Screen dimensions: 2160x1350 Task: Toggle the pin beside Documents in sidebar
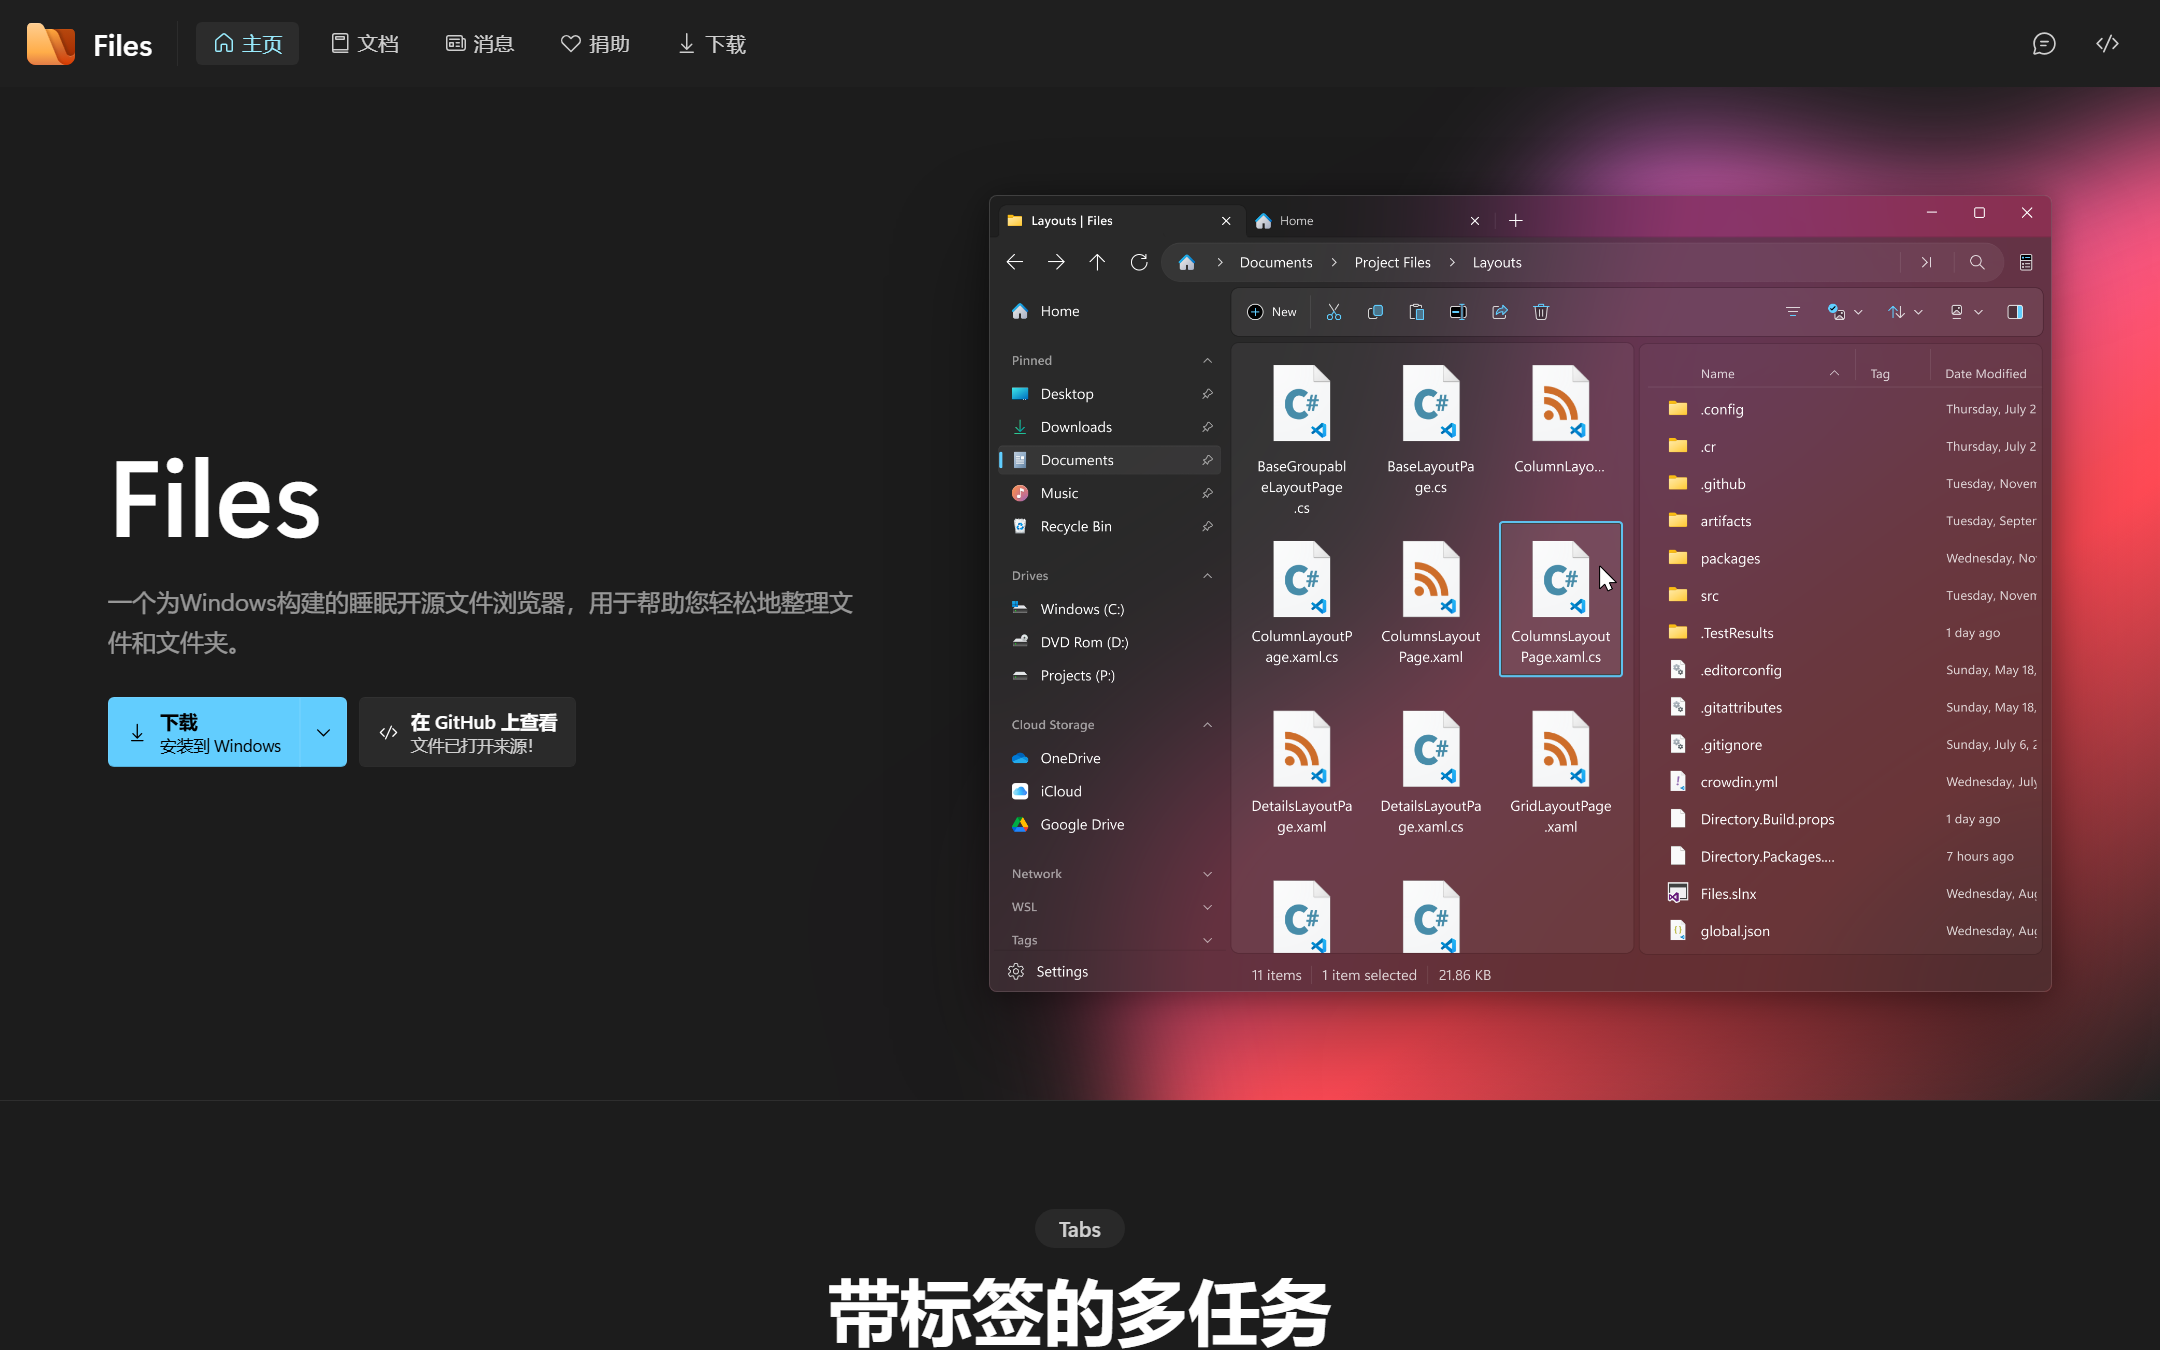[1207, 460]
